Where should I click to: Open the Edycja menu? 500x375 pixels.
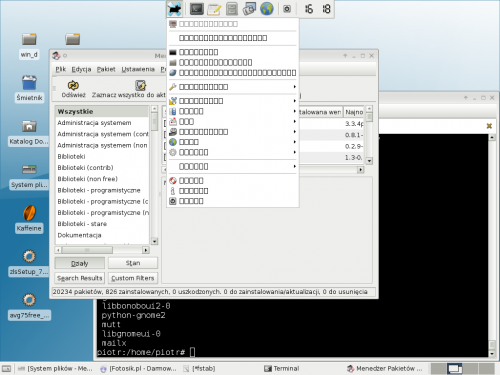[81, 69]
